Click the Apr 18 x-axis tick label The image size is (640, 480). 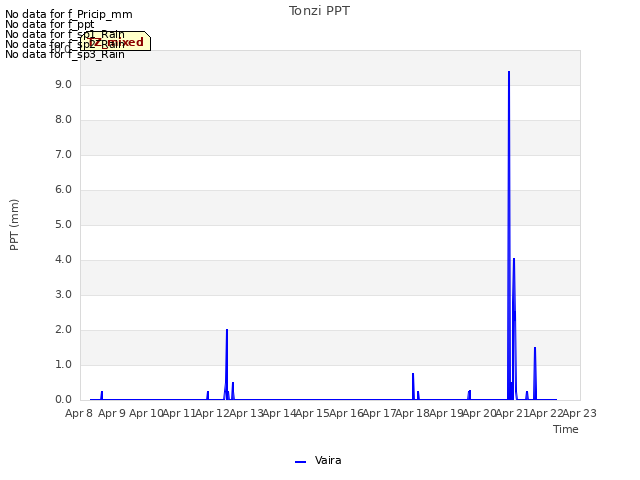(x=413, y=413)
